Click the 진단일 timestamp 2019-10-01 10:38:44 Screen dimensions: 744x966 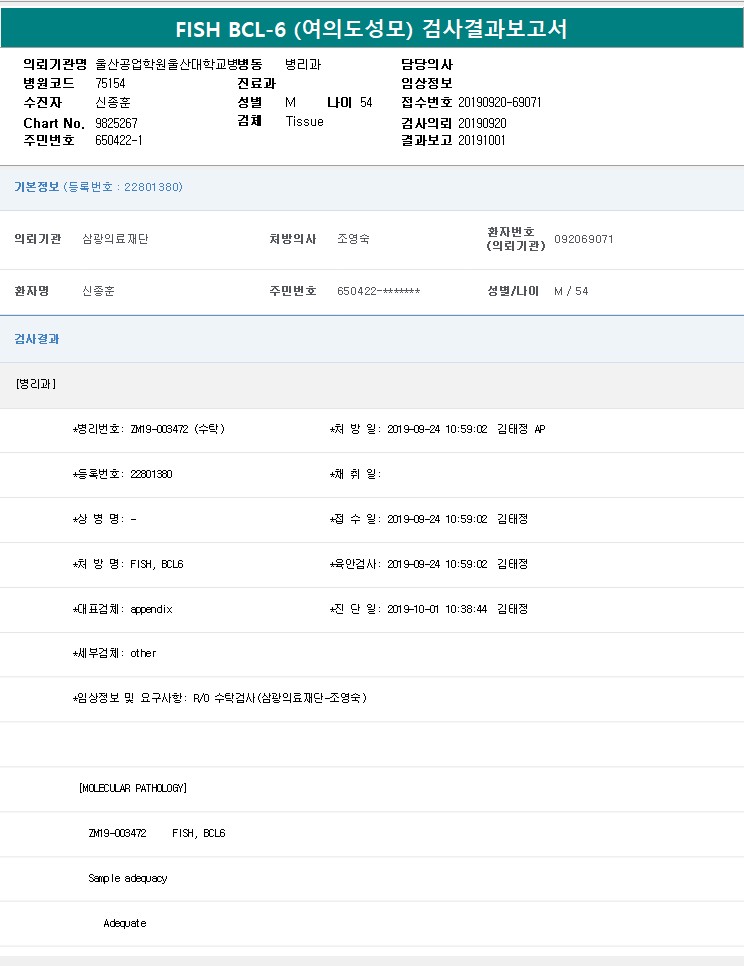pos(436,609)
